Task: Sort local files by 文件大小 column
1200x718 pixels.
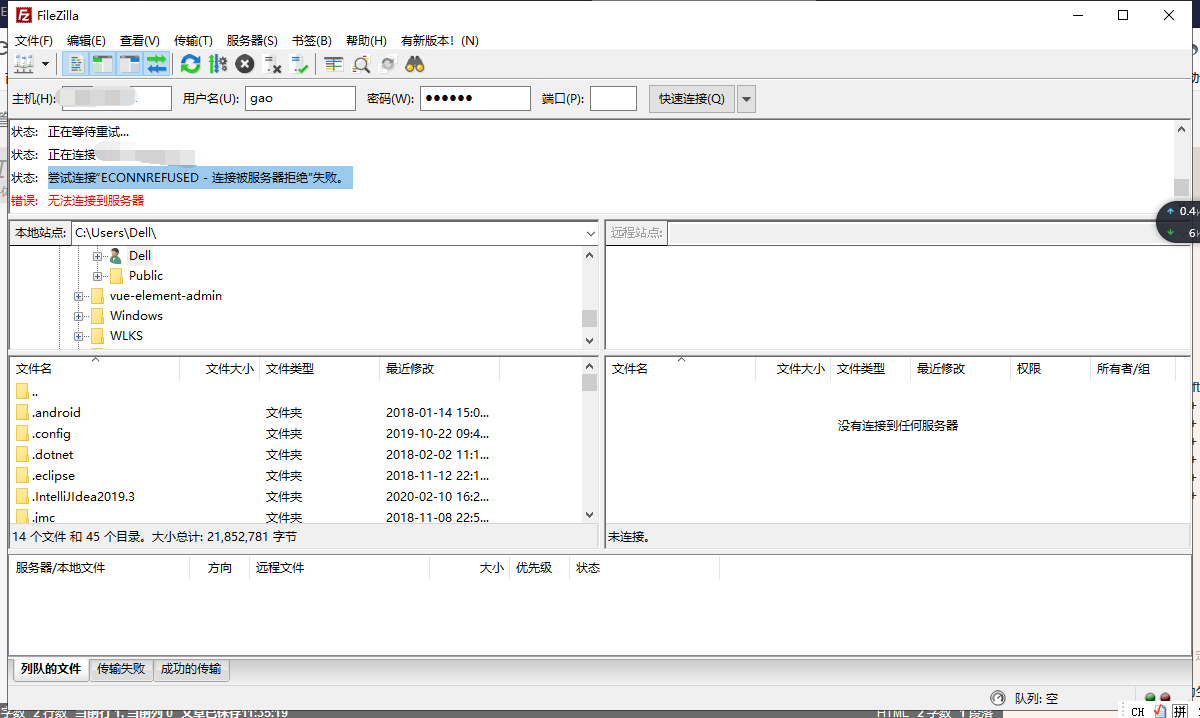Action: [x=220, y=368]
